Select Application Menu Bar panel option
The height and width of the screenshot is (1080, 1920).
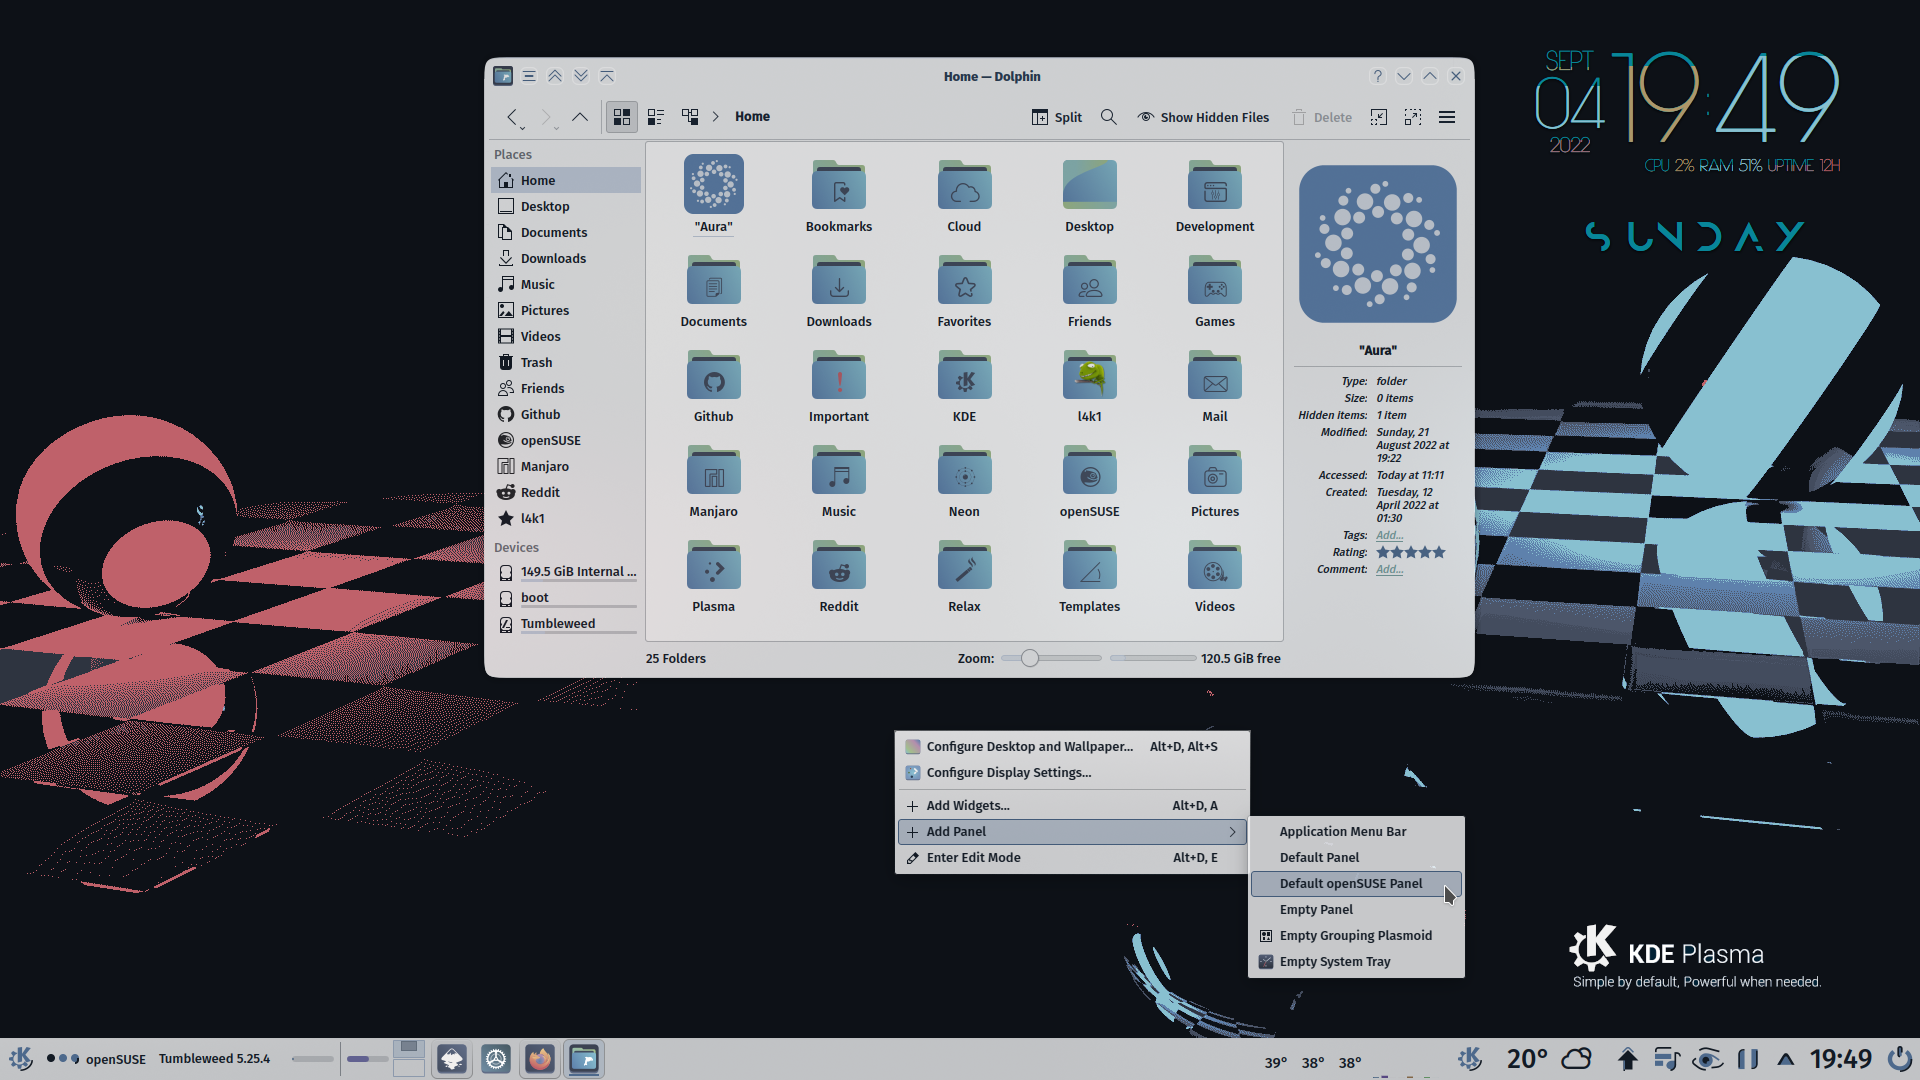(1356, 831)
